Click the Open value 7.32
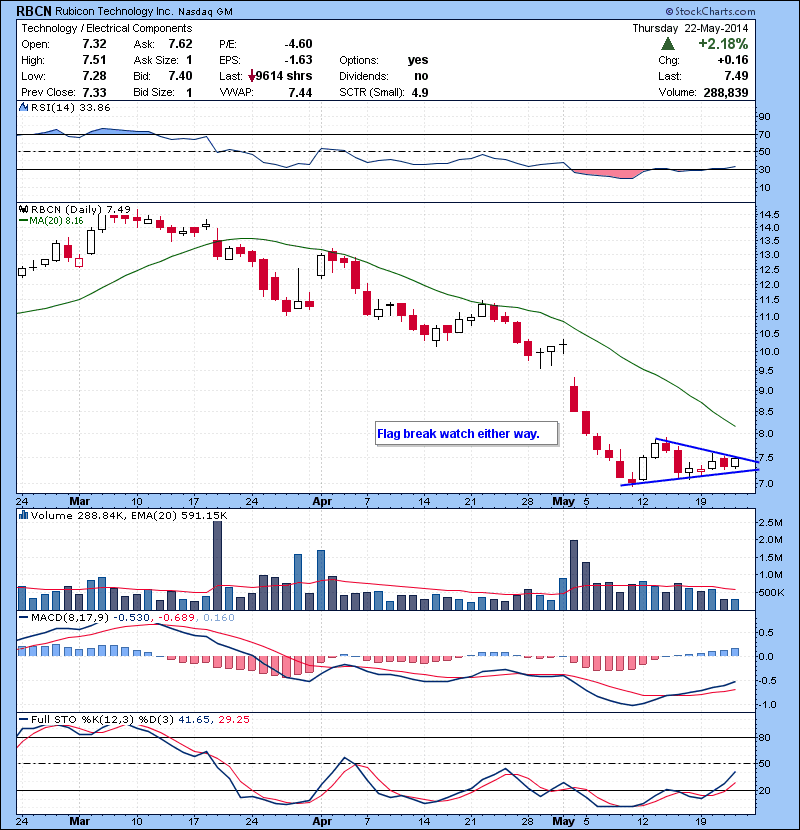The image size is (800, 830). coord(94,44)
